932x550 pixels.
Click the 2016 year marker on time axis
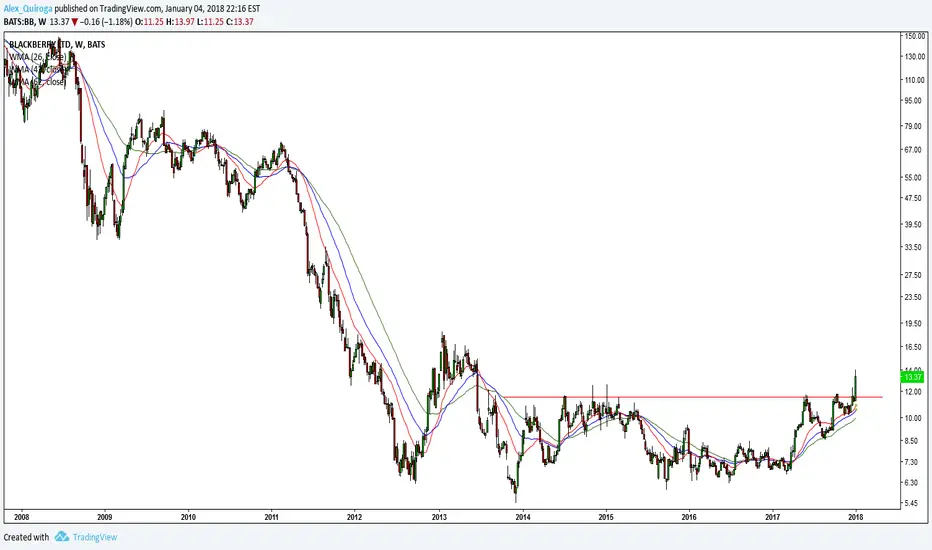click(689, 517)
